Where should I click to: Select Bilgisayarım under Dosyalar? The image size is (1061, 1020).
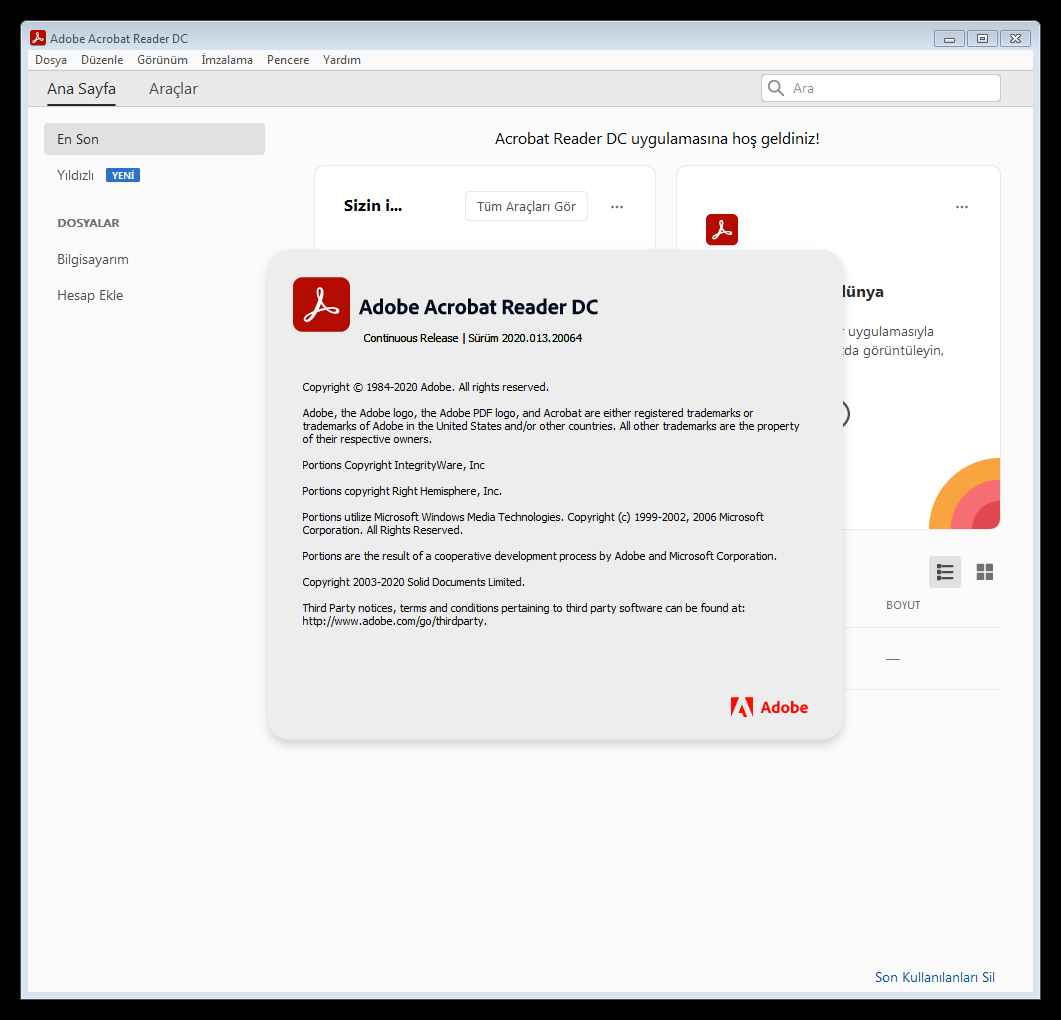tap(93, 259)
